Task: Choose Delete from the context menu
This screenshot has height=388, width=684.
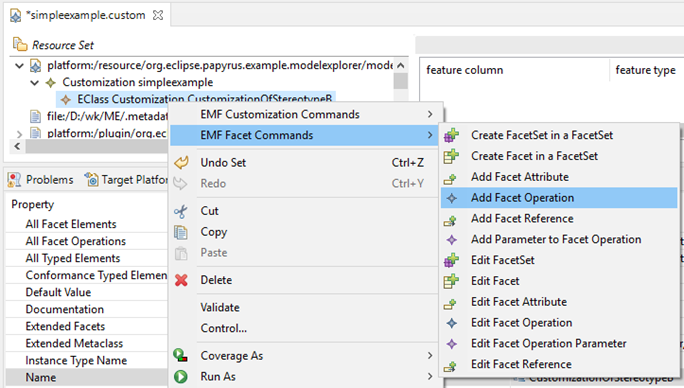Action: click(x=304, y=280)
